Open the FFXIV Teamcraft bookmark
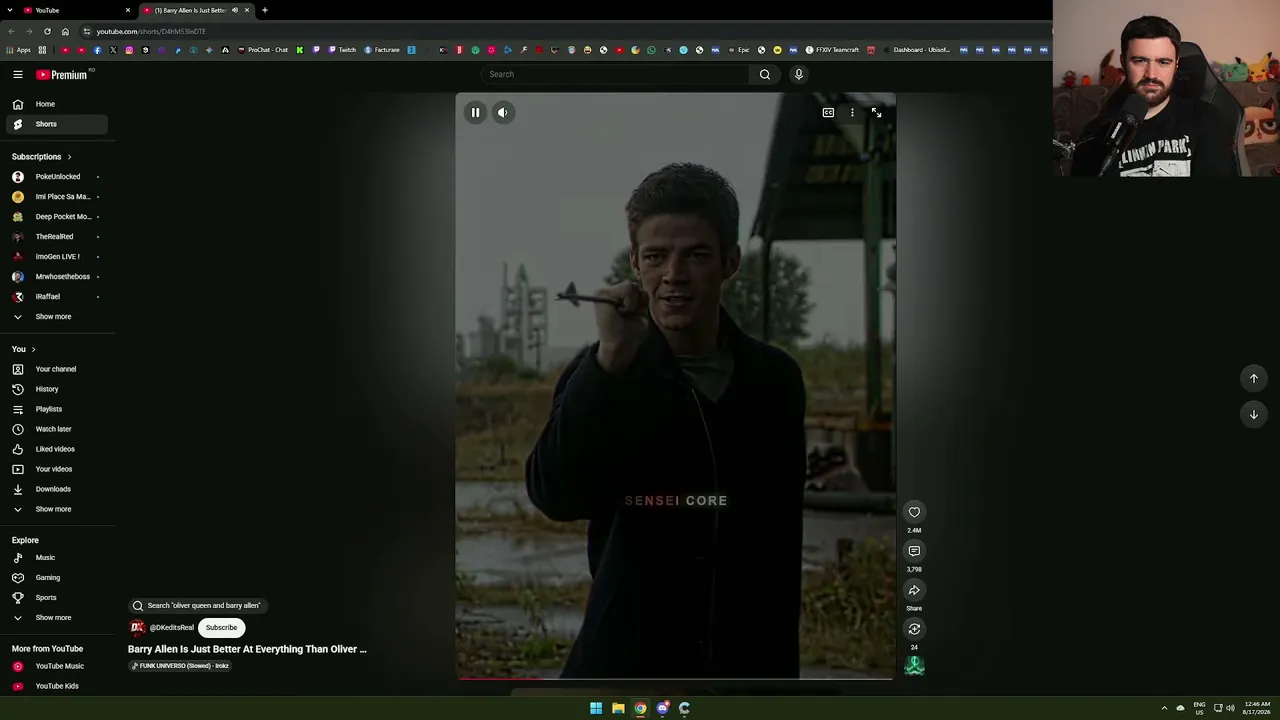The image size is (1280, 720). [833, 50]
